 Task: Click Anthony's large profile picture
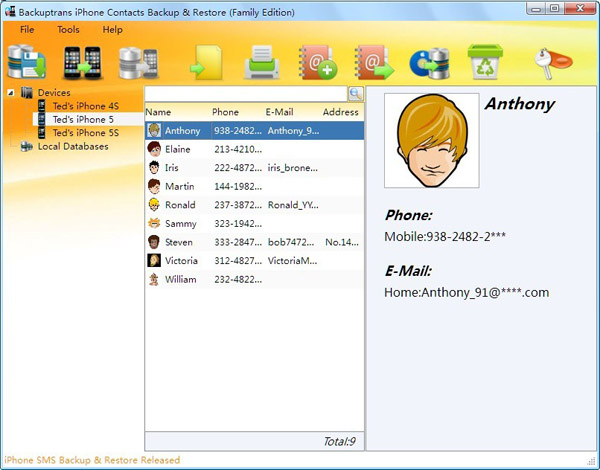pos(432,140)
